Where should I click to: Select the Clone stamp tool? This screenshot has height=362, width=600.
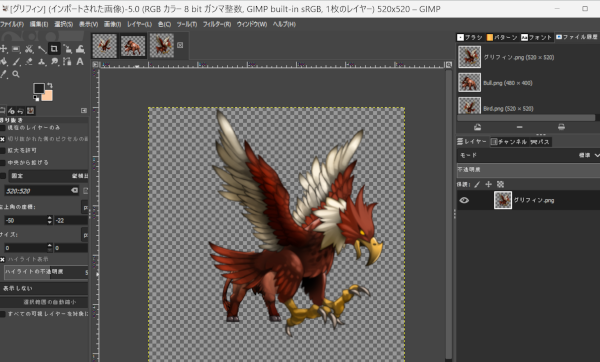tap(42, 62)
